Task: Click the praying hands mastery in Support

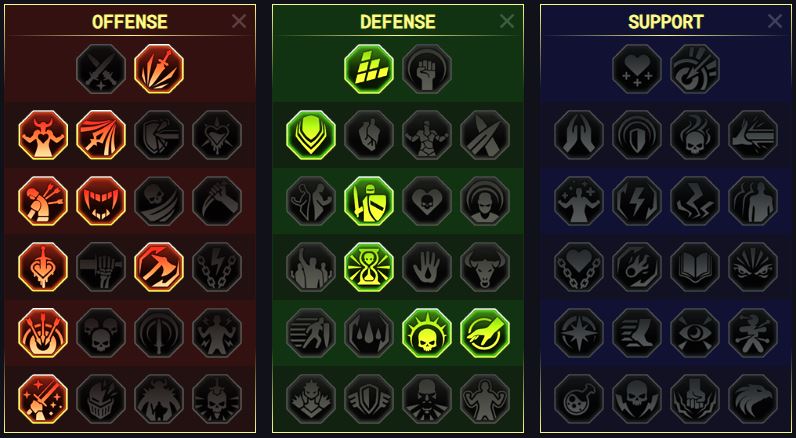Action: pyautogui.click(x=579, y=135)
